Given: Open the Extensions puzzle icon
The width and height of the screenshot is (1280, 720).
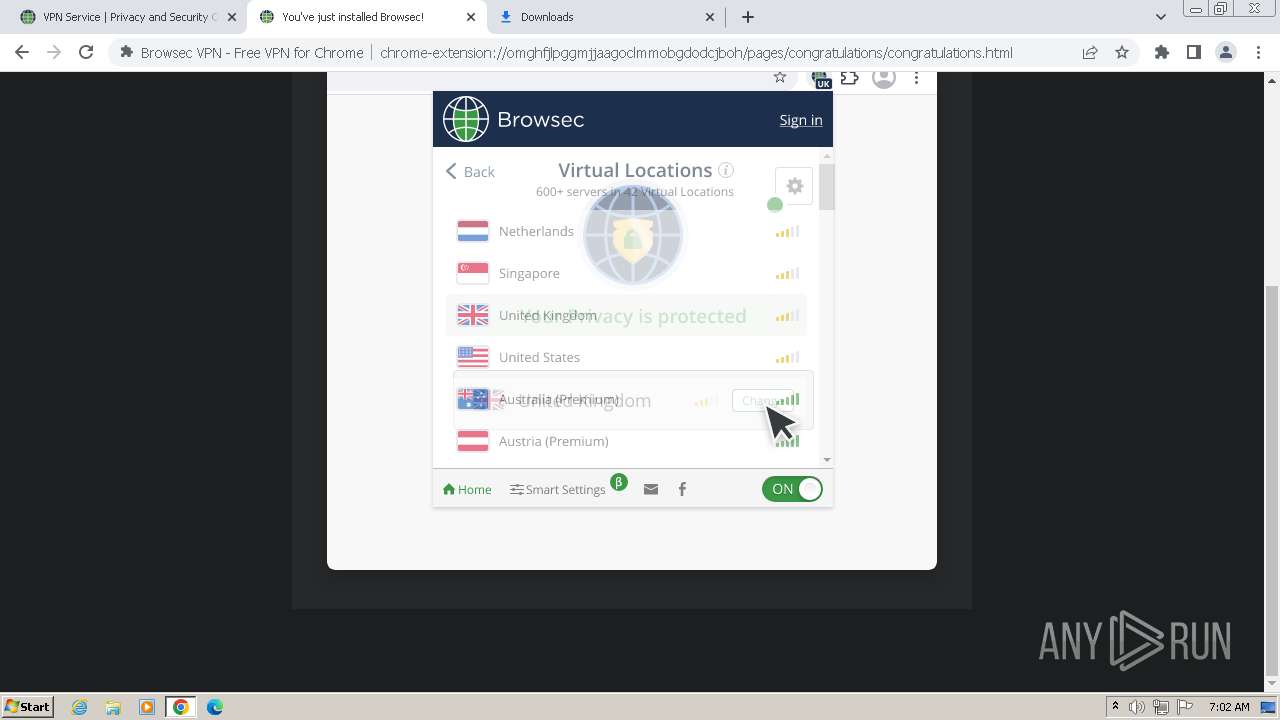Looking at the screenshot, I should 1161,53.
